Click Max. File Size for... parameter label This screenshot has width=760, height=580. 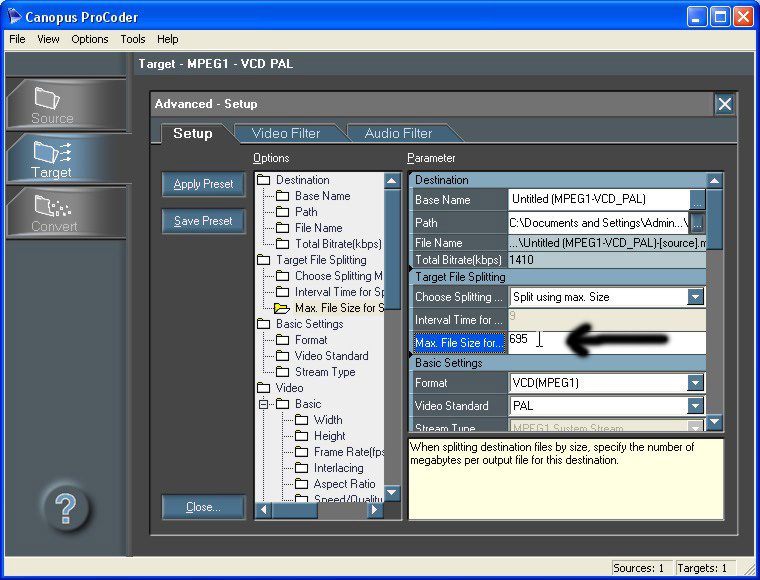(458, 343)
